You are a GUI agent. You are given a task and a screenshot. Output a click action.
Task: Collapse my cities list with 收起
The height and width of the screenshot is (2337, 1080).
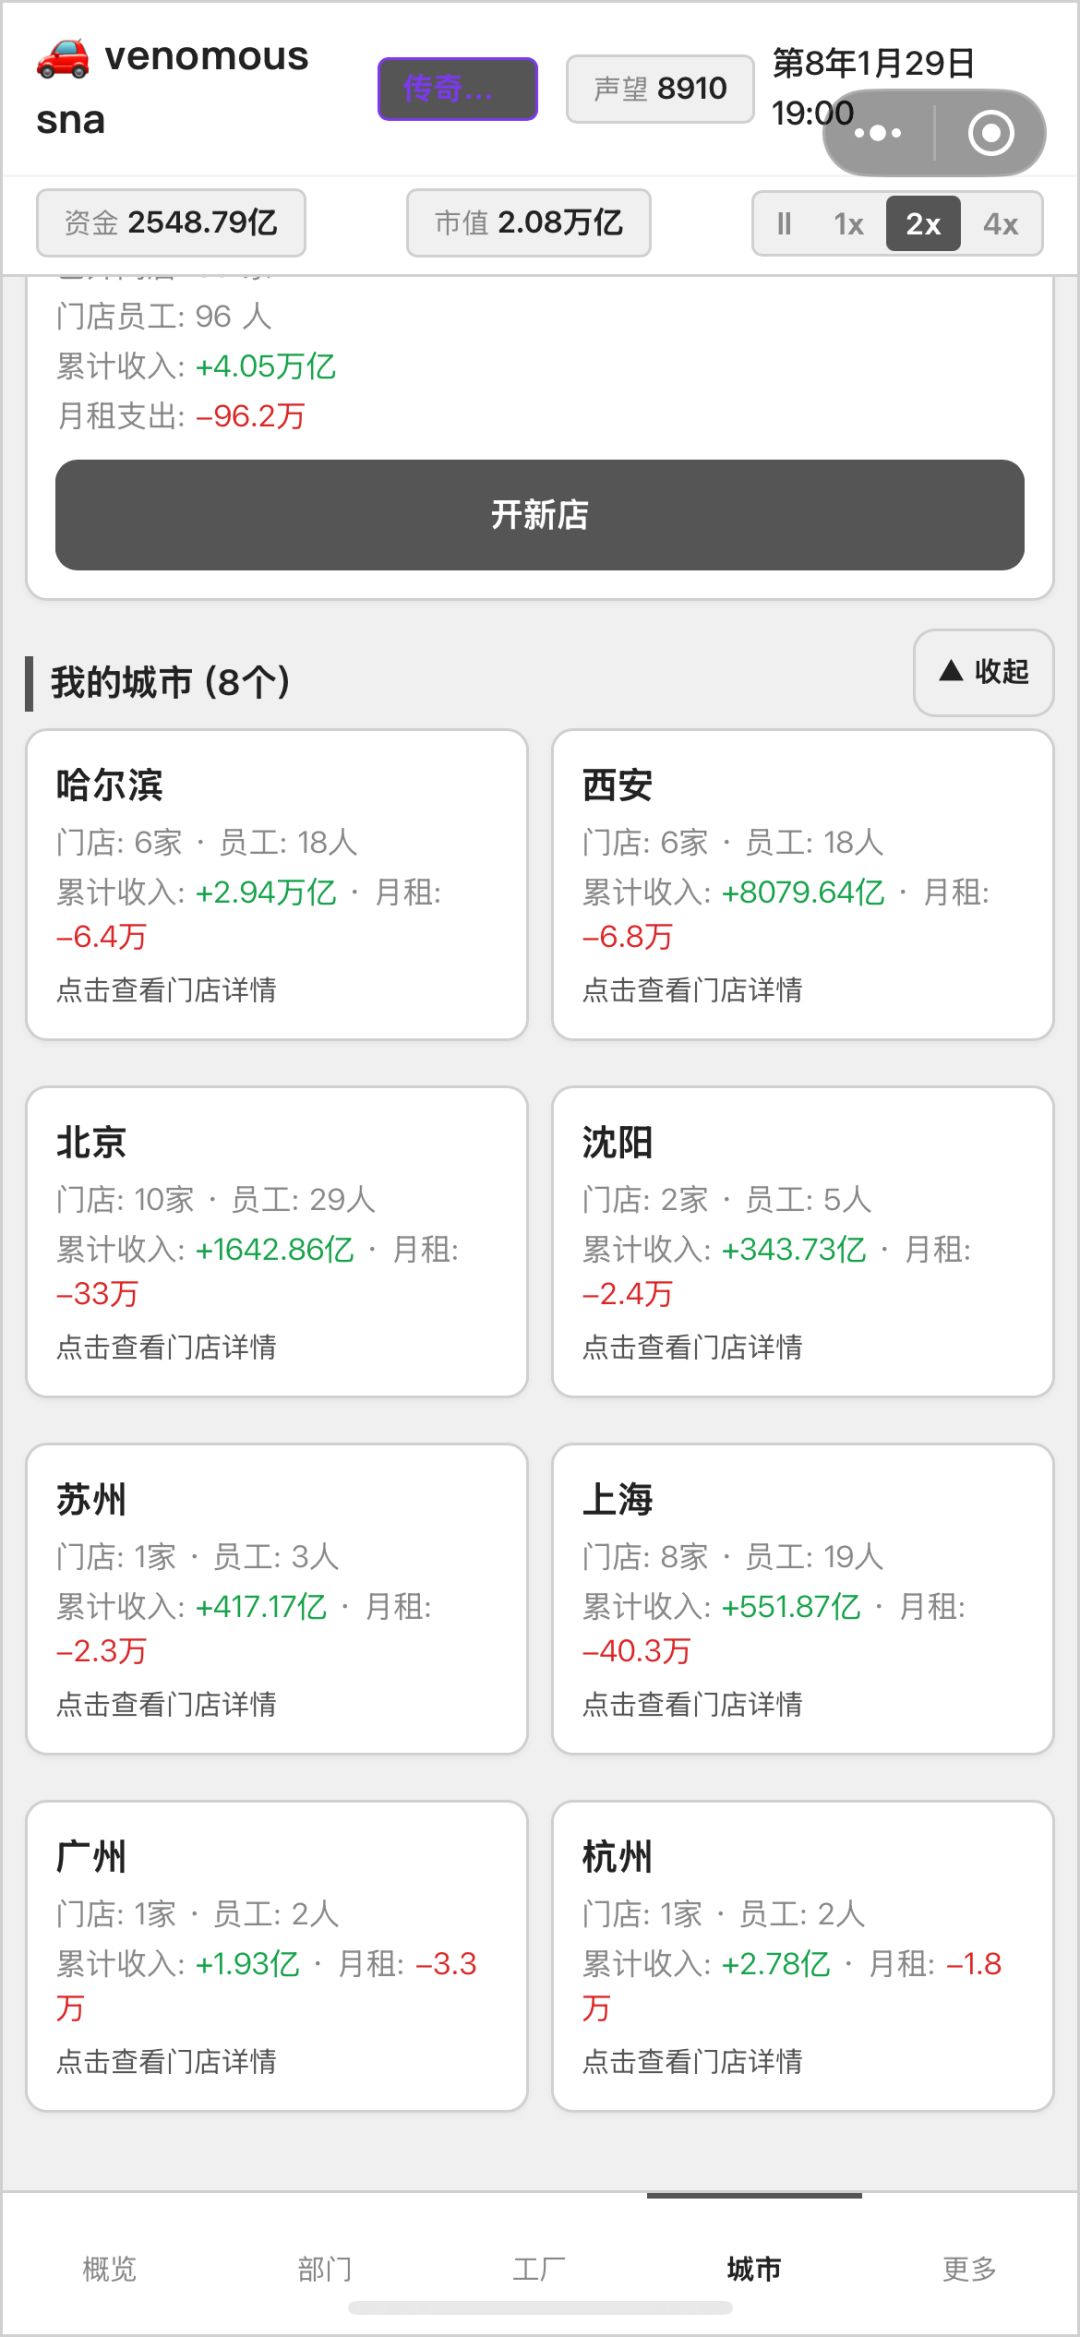pyautogui.click(x=983, y=672)
